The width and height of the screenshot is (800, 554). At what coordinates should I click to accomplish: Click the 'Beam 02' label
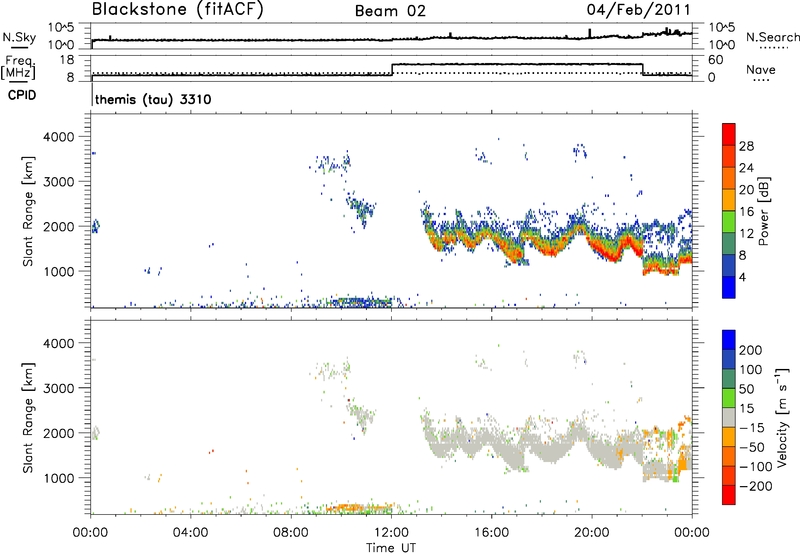(x=390, y=11)
